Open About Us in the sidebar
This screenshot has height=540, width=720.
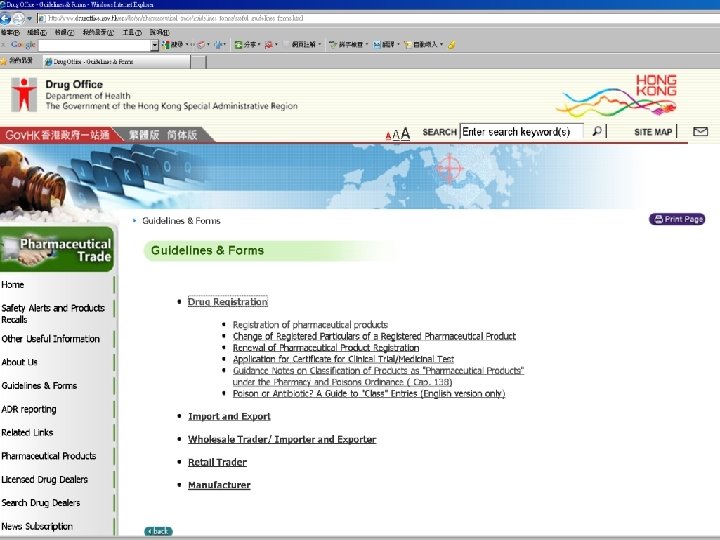tap(19, 362)
